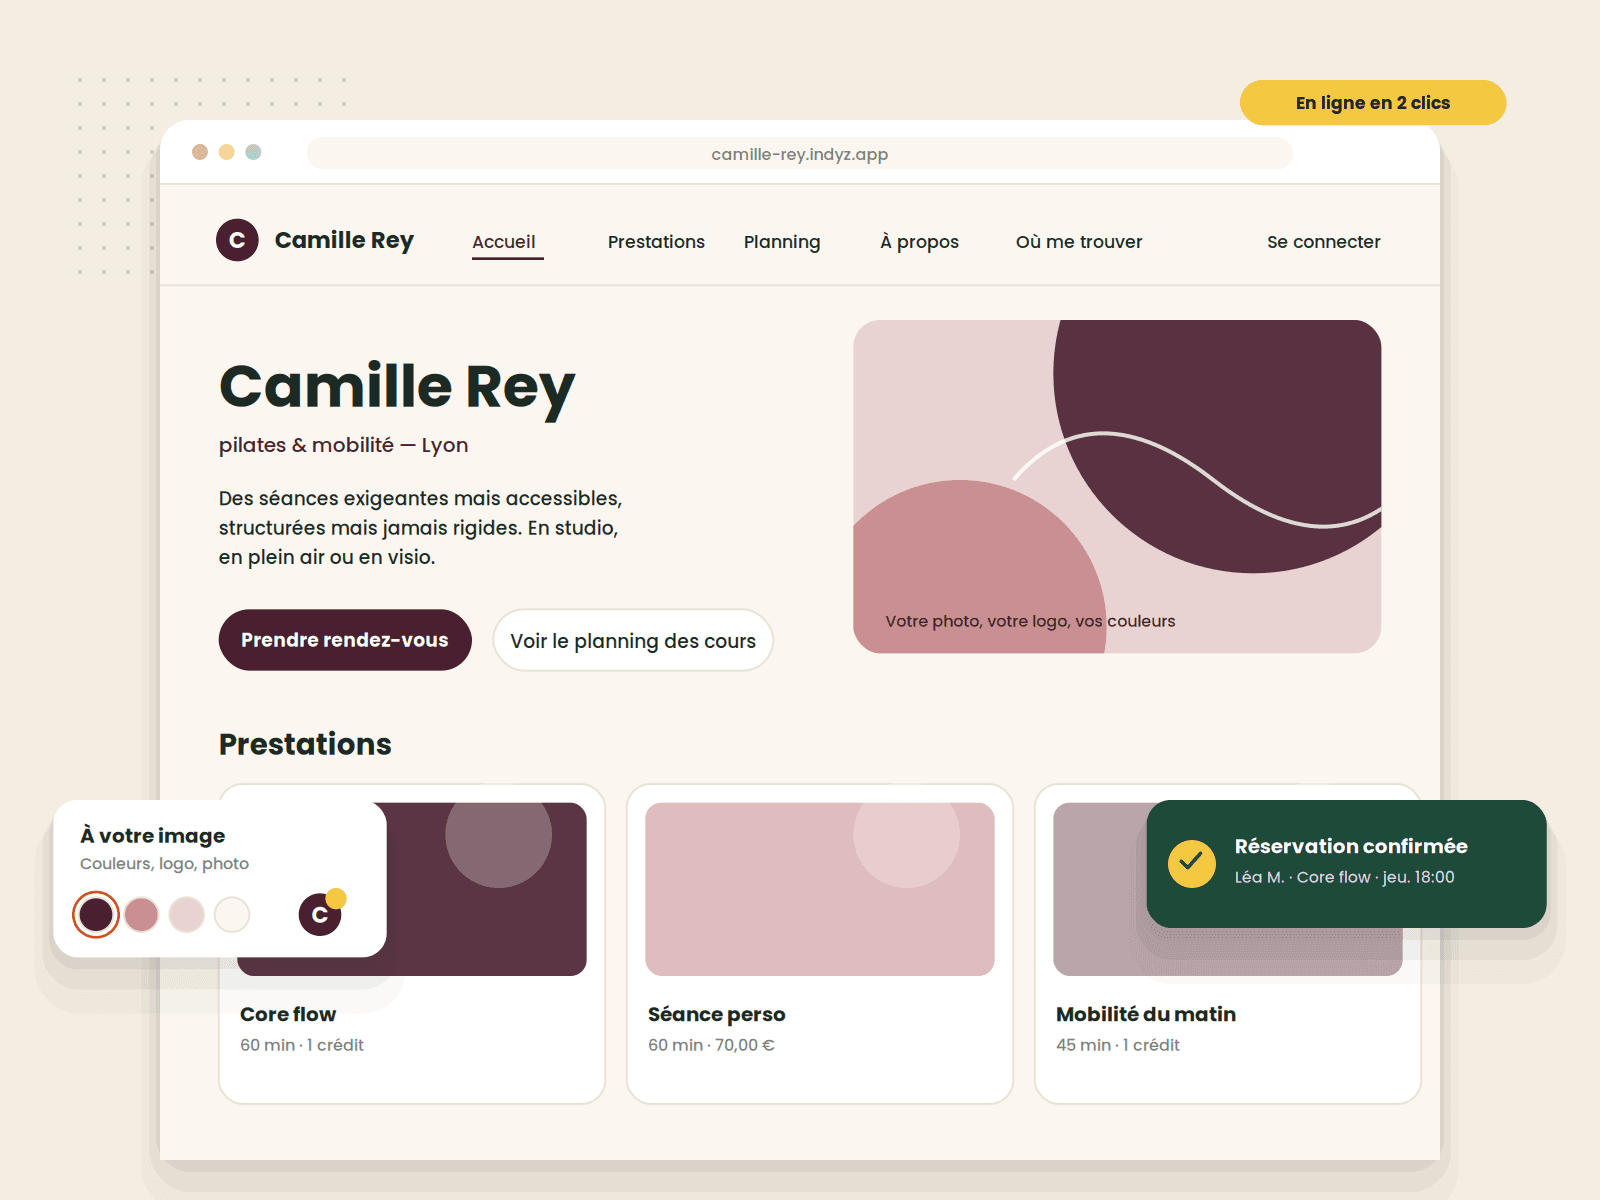Click 'pilates & mobilité — Lyon' subtitle
Image resolution: width=1600 pixels, height=1200 pixels.
pyautogui.click(x=344, y=445)
